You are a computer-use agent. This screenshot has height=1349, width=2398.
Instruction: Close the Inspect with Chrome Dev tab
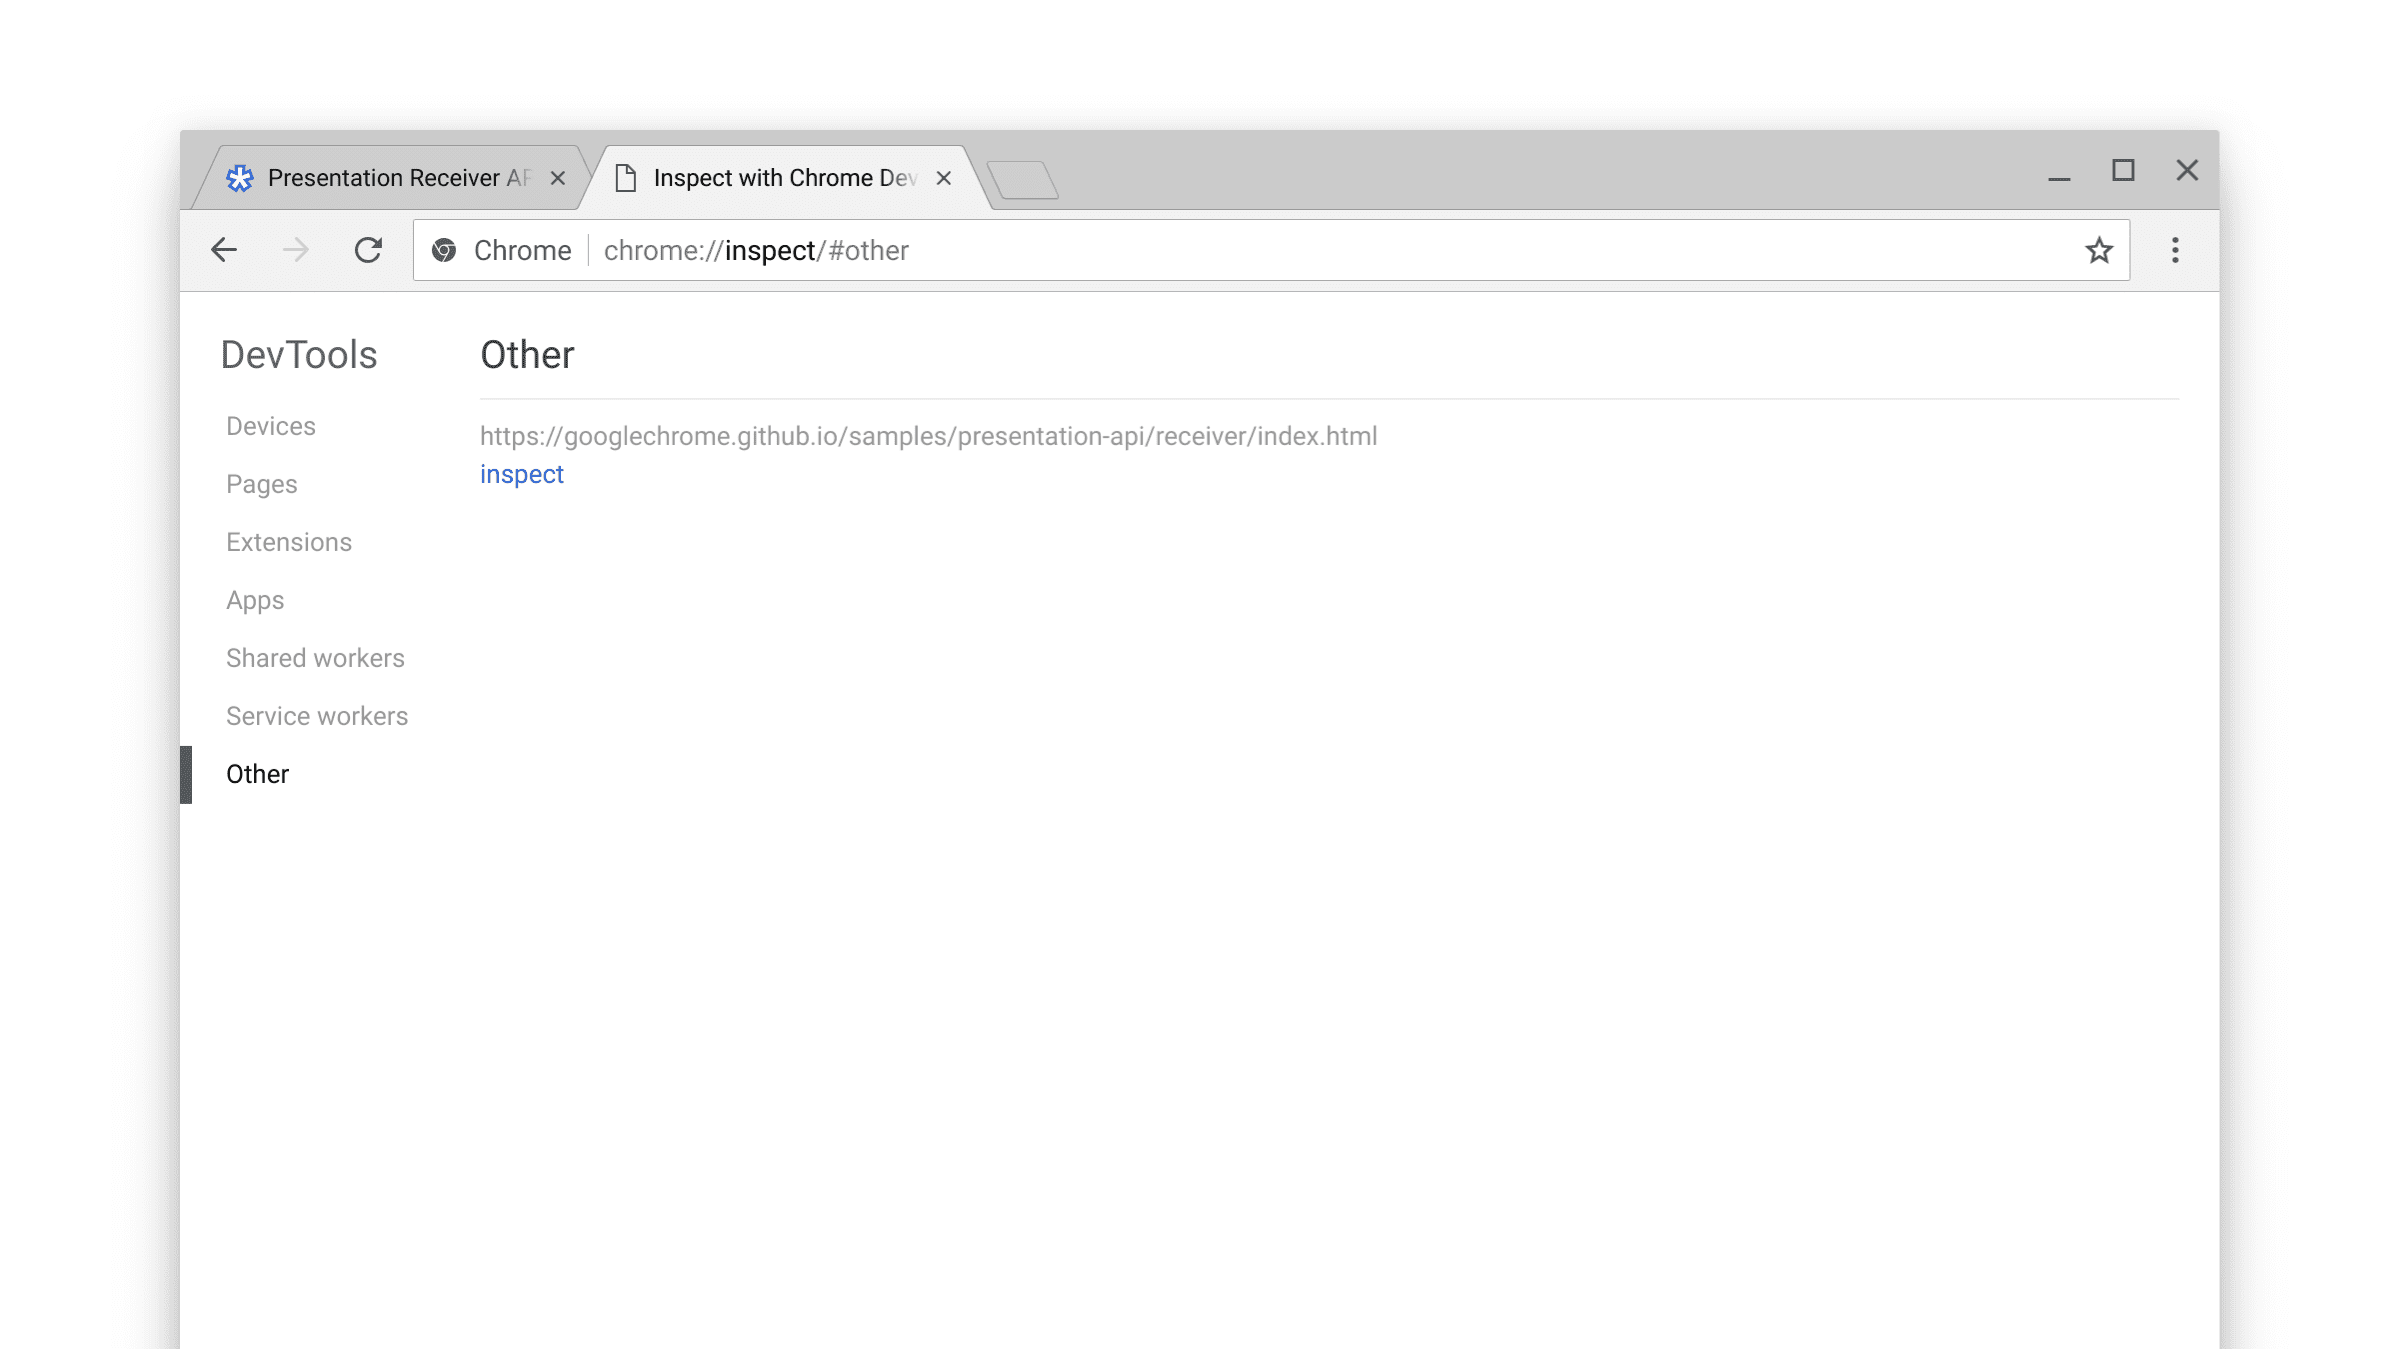tap(944, 176)
